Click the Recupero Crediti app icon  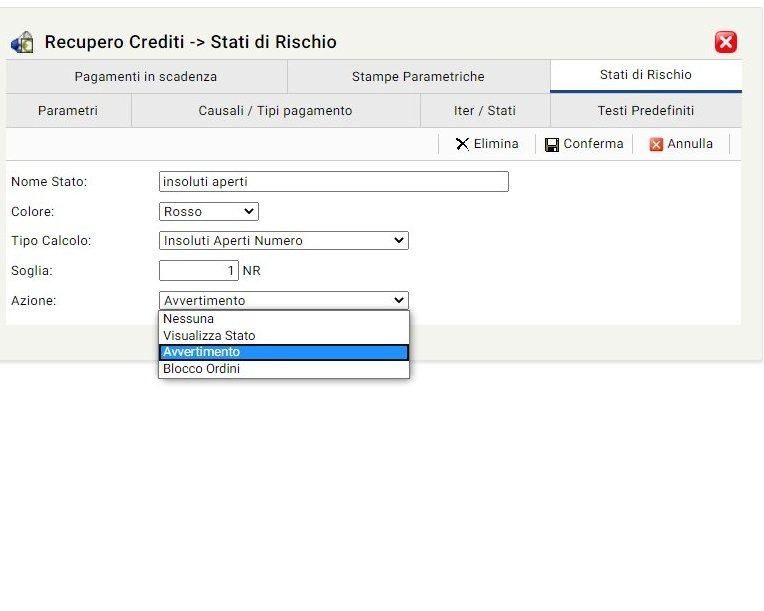22,42
